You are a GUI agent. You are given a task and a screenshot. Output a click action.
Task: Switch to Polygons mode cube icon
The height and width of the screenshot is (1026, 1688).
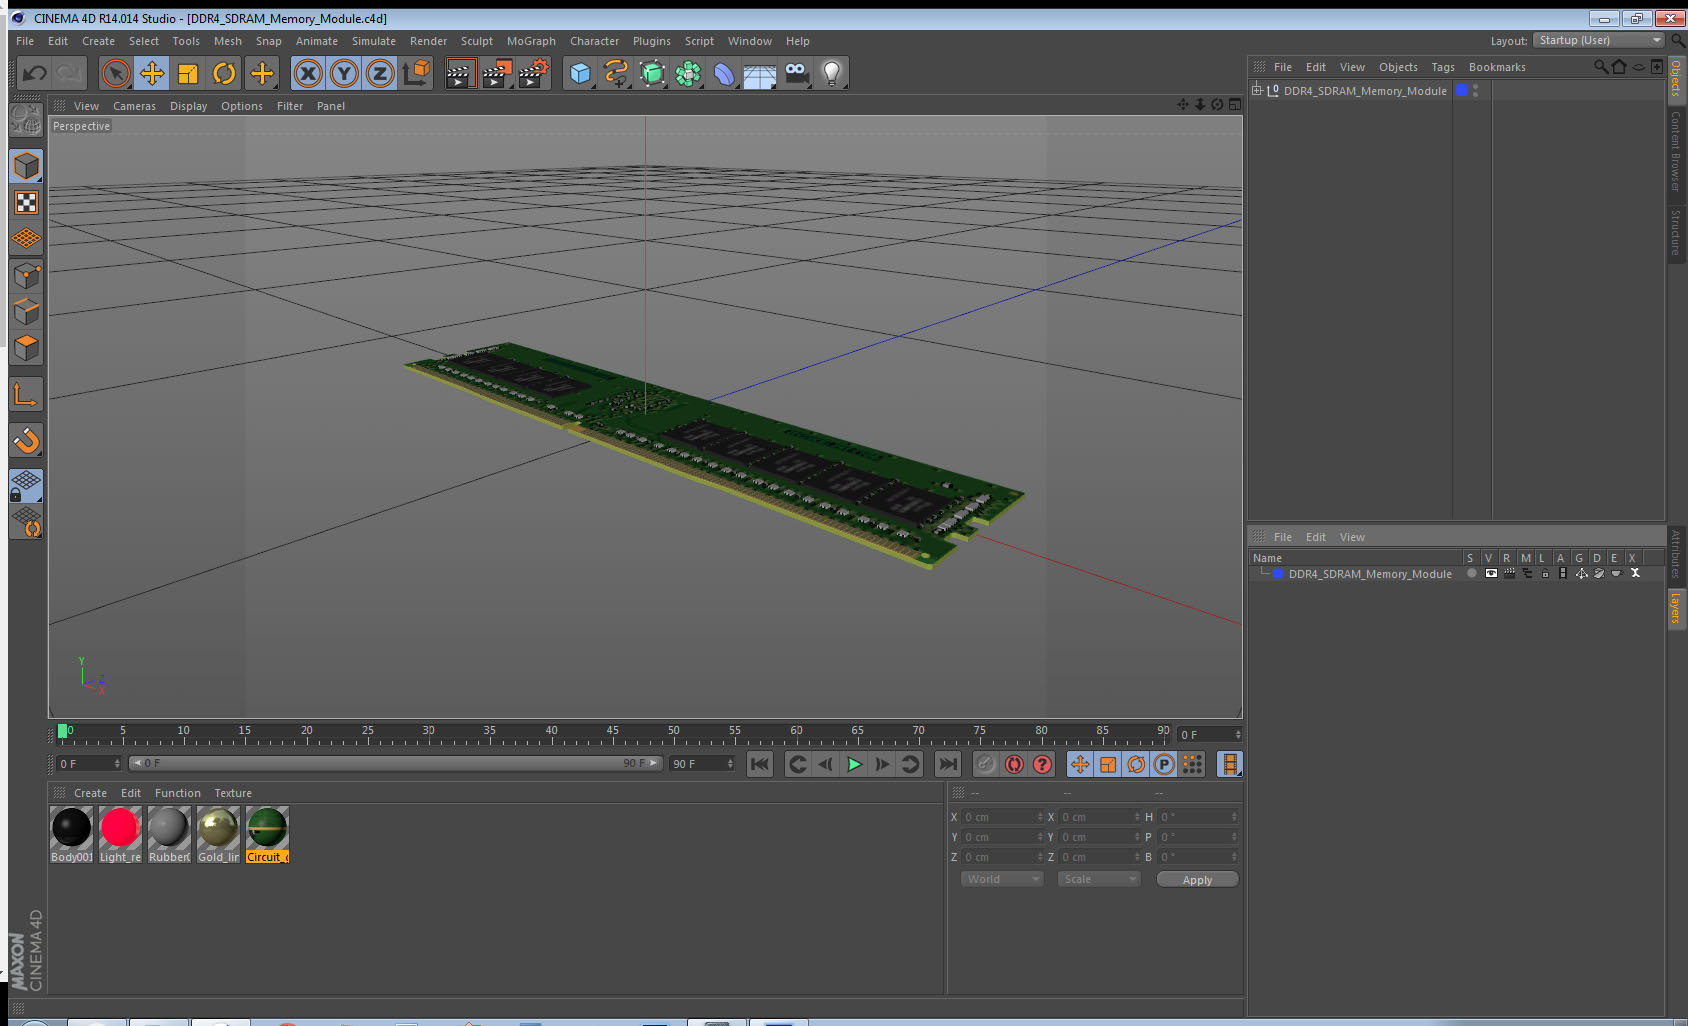point(26,348)
